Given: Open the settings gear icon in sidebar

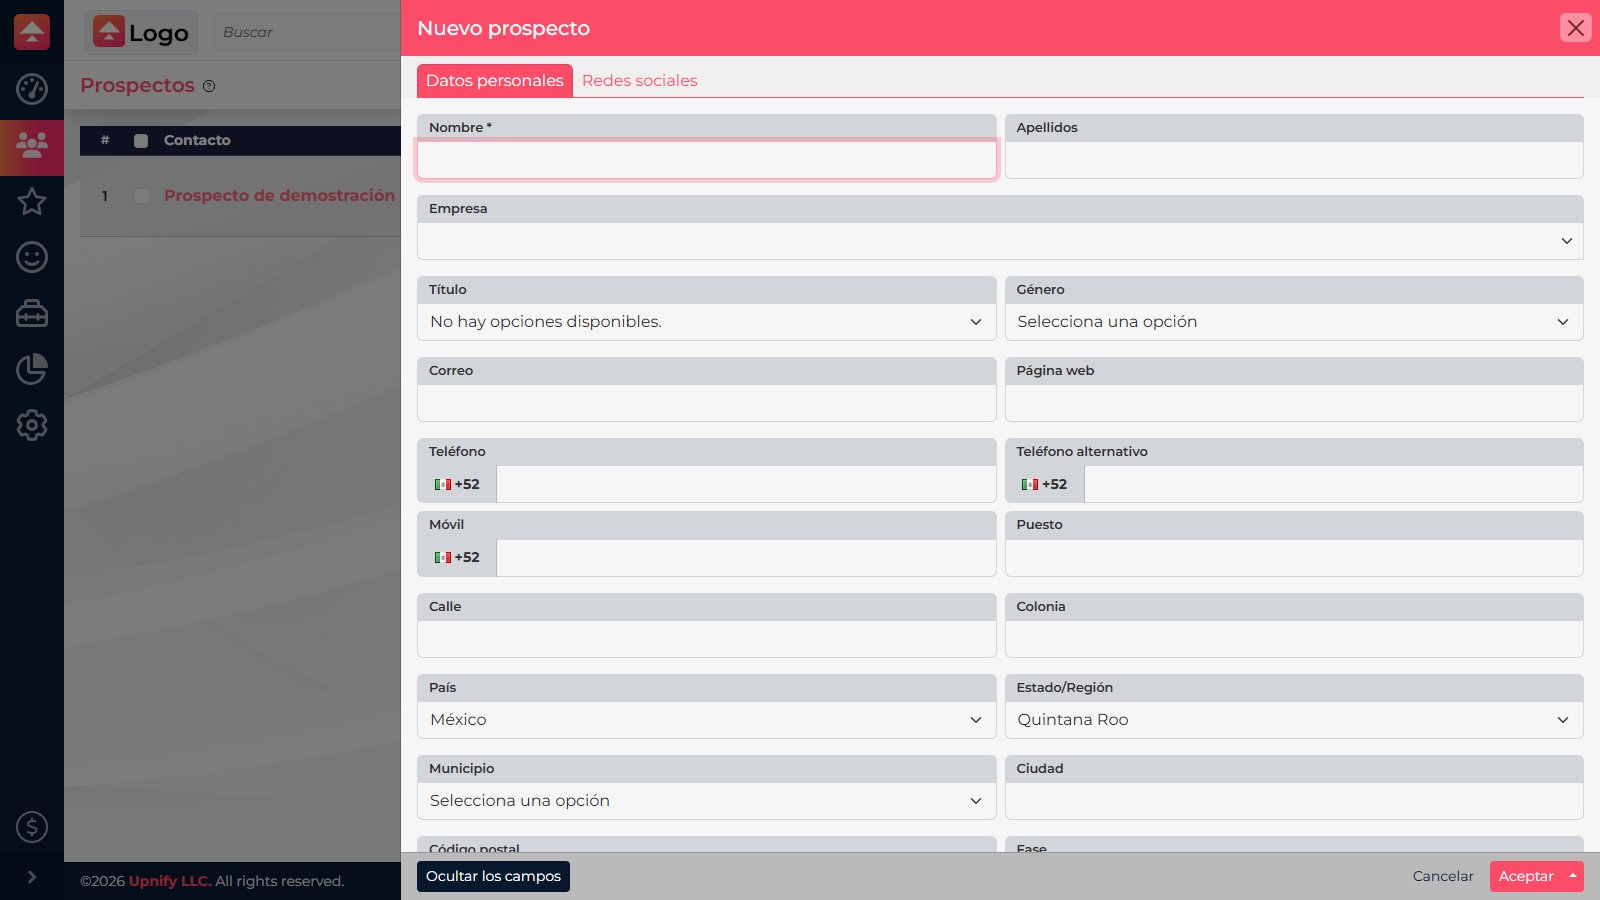Looking at the screenshot, I should 32,425.
